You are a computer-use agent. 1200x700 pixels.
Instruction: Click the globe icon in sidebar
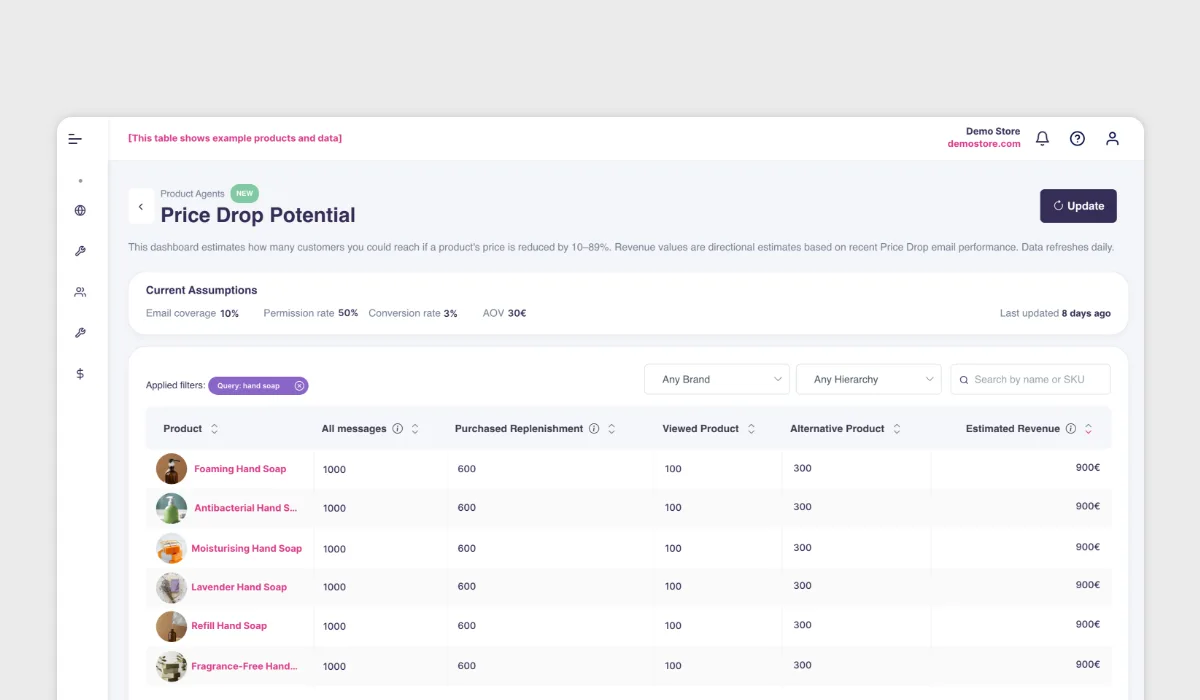click(80, 211)
